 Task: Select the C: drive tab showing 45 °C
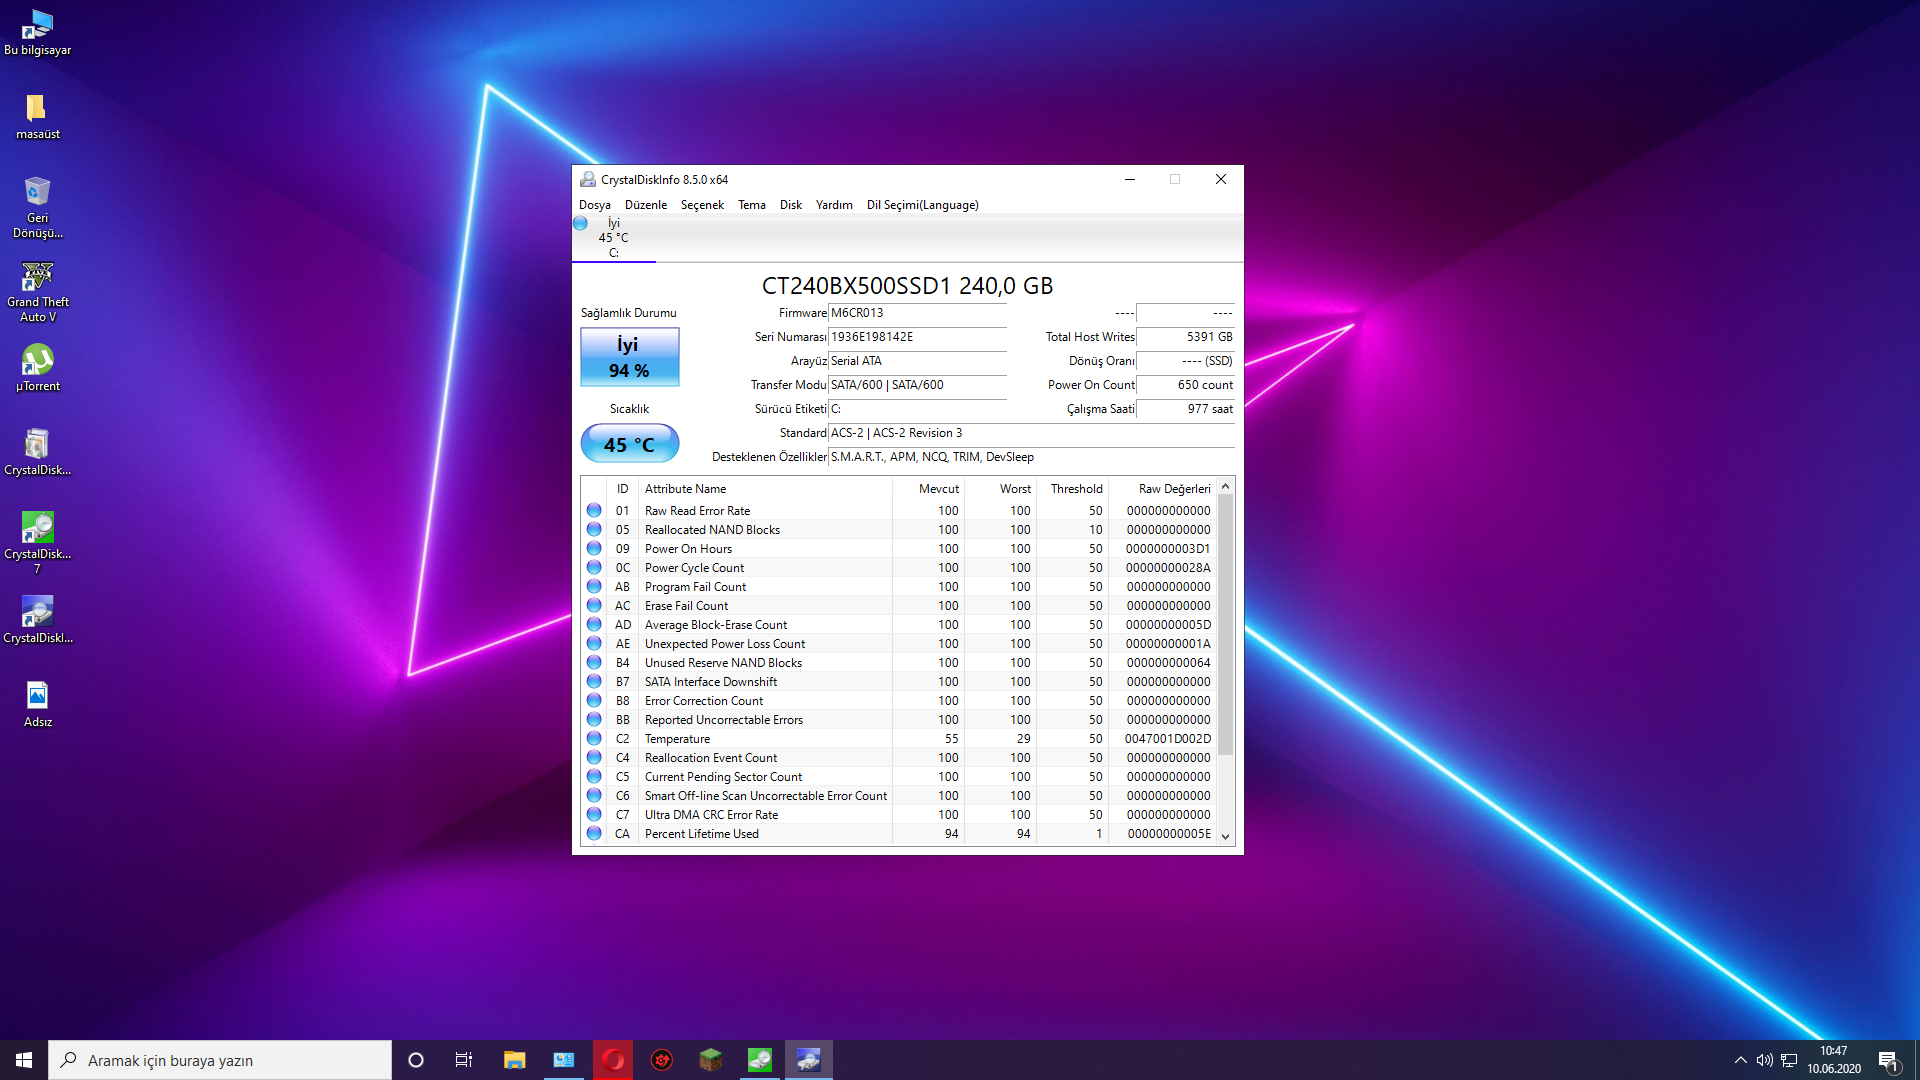(613, 238)
